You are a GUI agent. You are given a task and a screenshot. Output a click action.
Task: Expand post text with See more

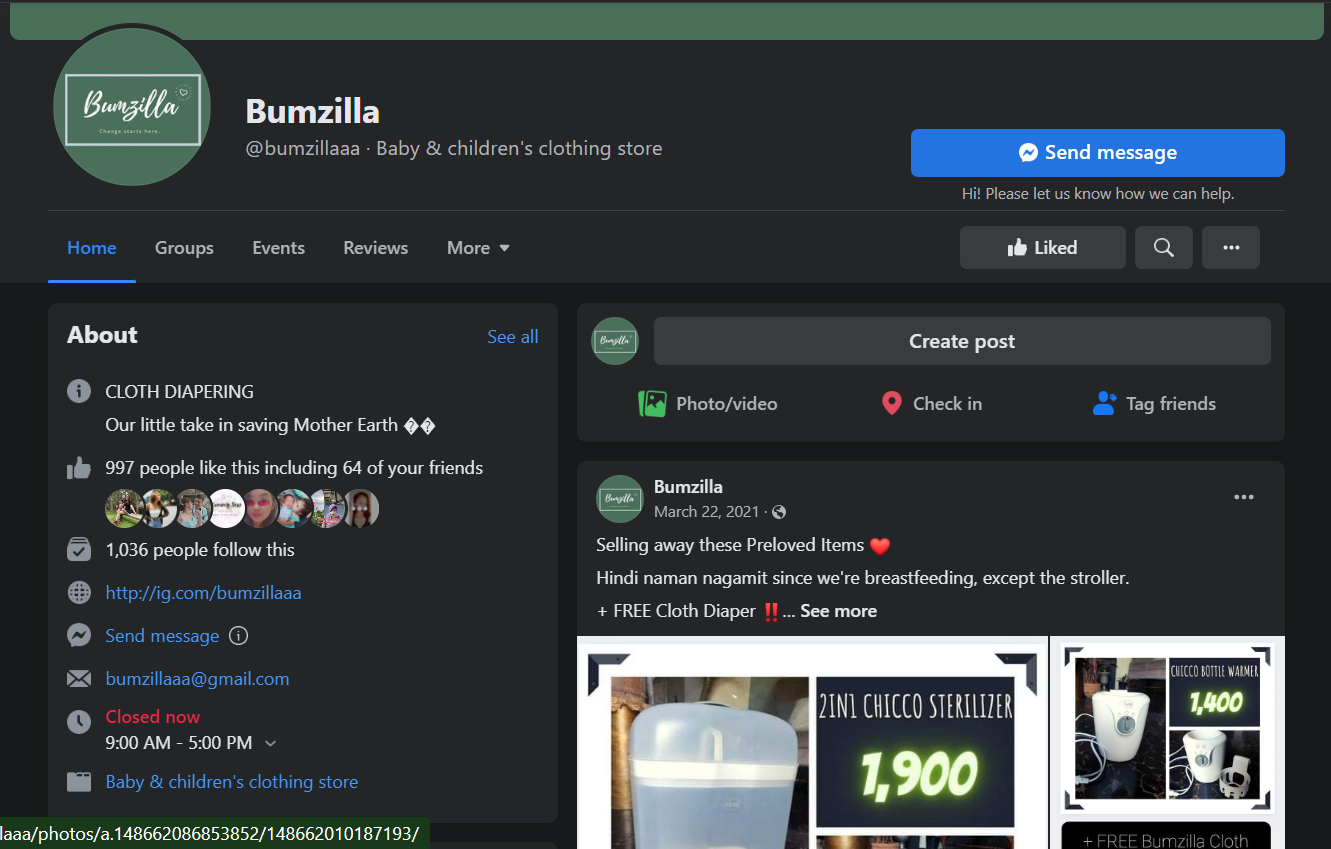838,611
